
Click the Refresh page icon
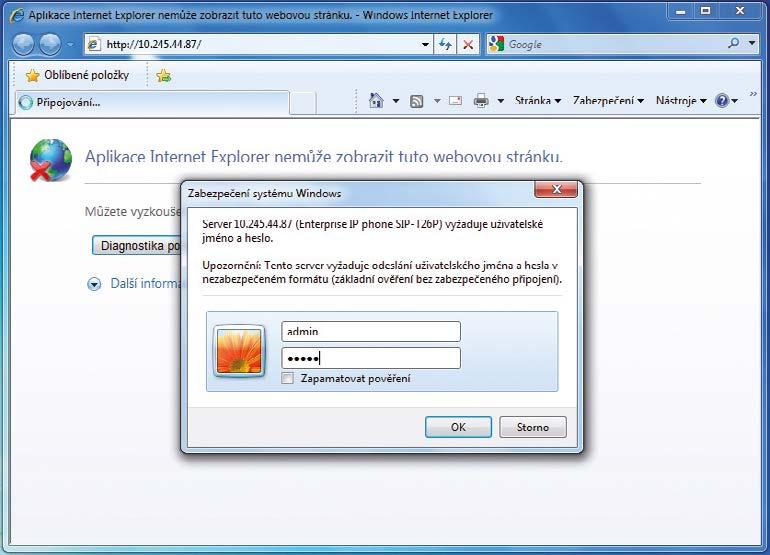tap(445, 45)
